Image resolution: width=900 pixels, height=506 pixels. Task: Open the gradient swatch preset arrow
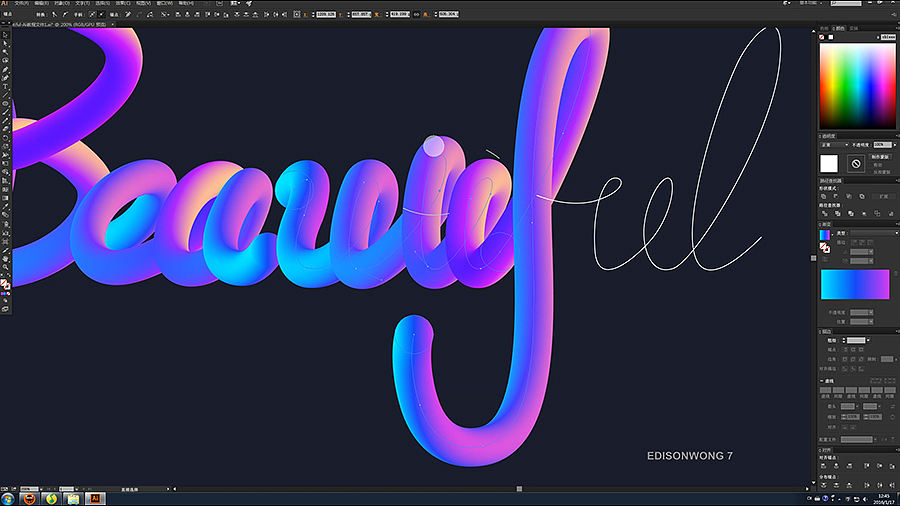click(x=832, y=235)
